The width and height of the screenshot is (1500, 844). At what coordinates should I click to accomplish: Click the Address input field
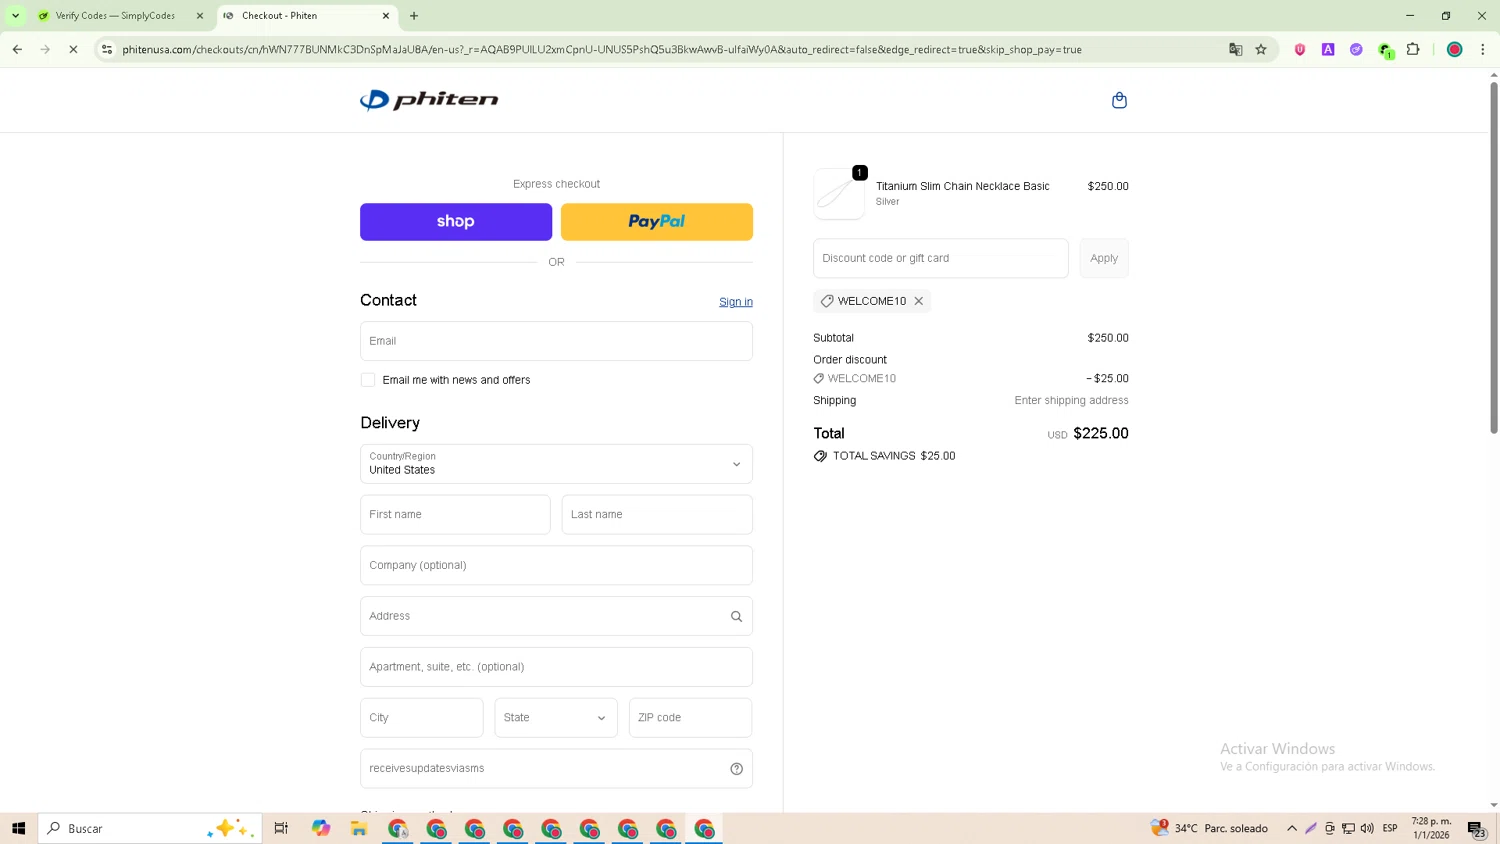(x=556, y=616)
